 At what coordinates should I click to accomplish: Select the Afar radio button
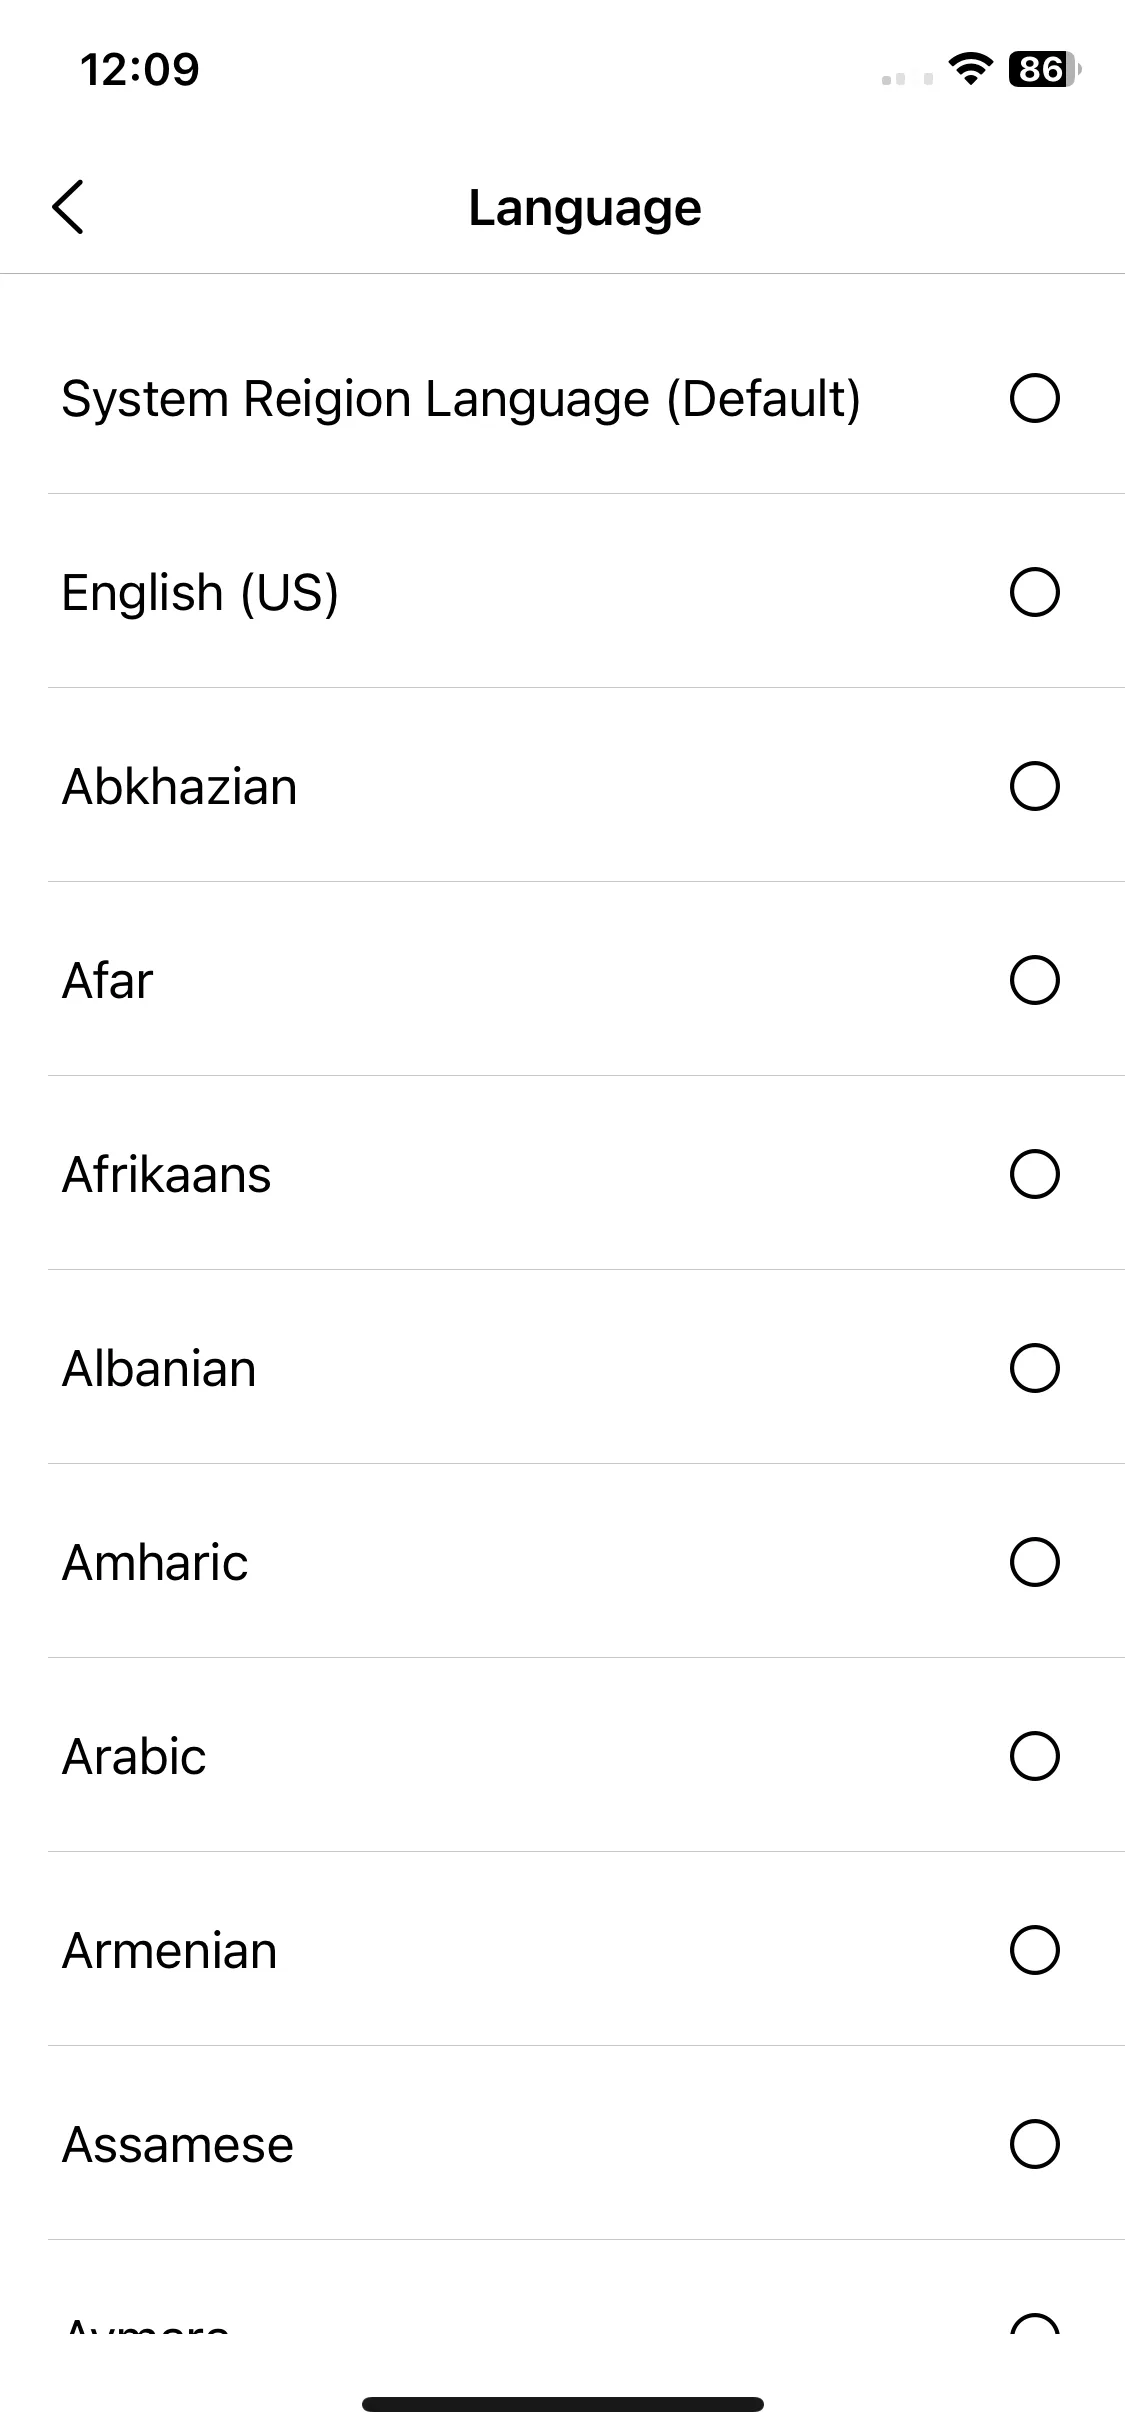pyautogui.click(x=1034, y=980)
